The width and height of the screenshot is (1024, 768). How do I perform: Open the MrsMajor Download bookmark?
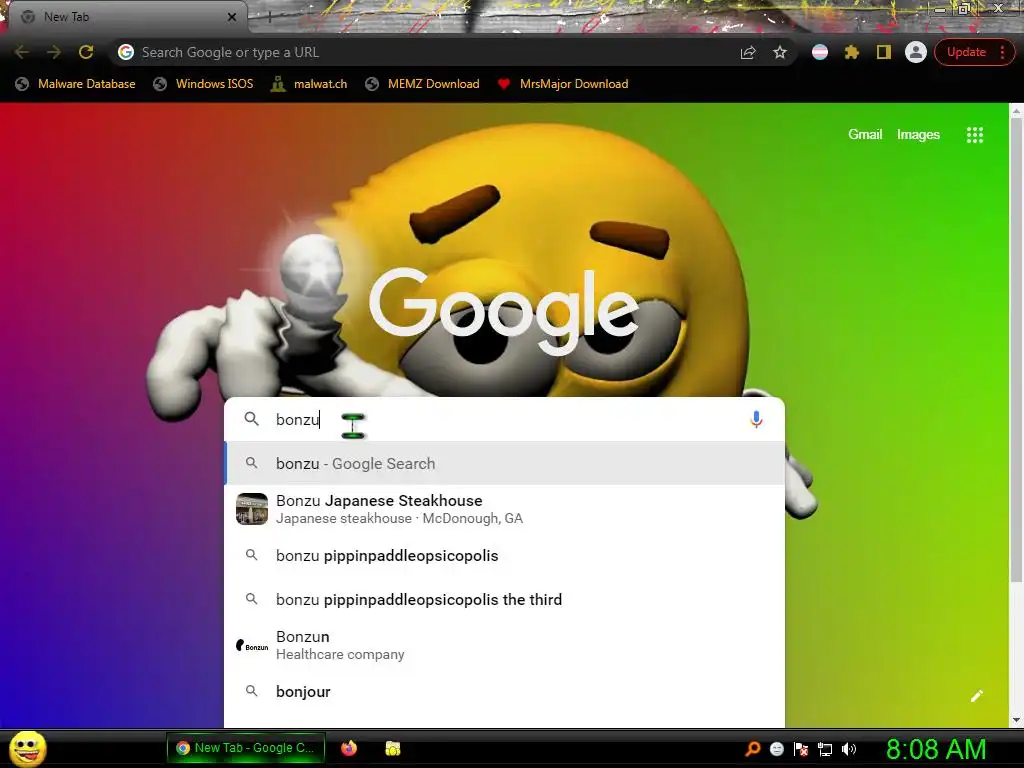(563, 84)
